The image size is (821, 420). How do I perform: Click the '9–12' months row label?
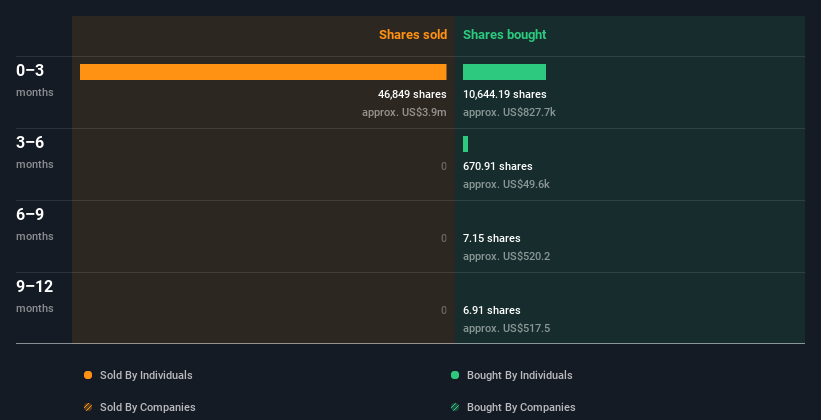click(x=35, y=286)
